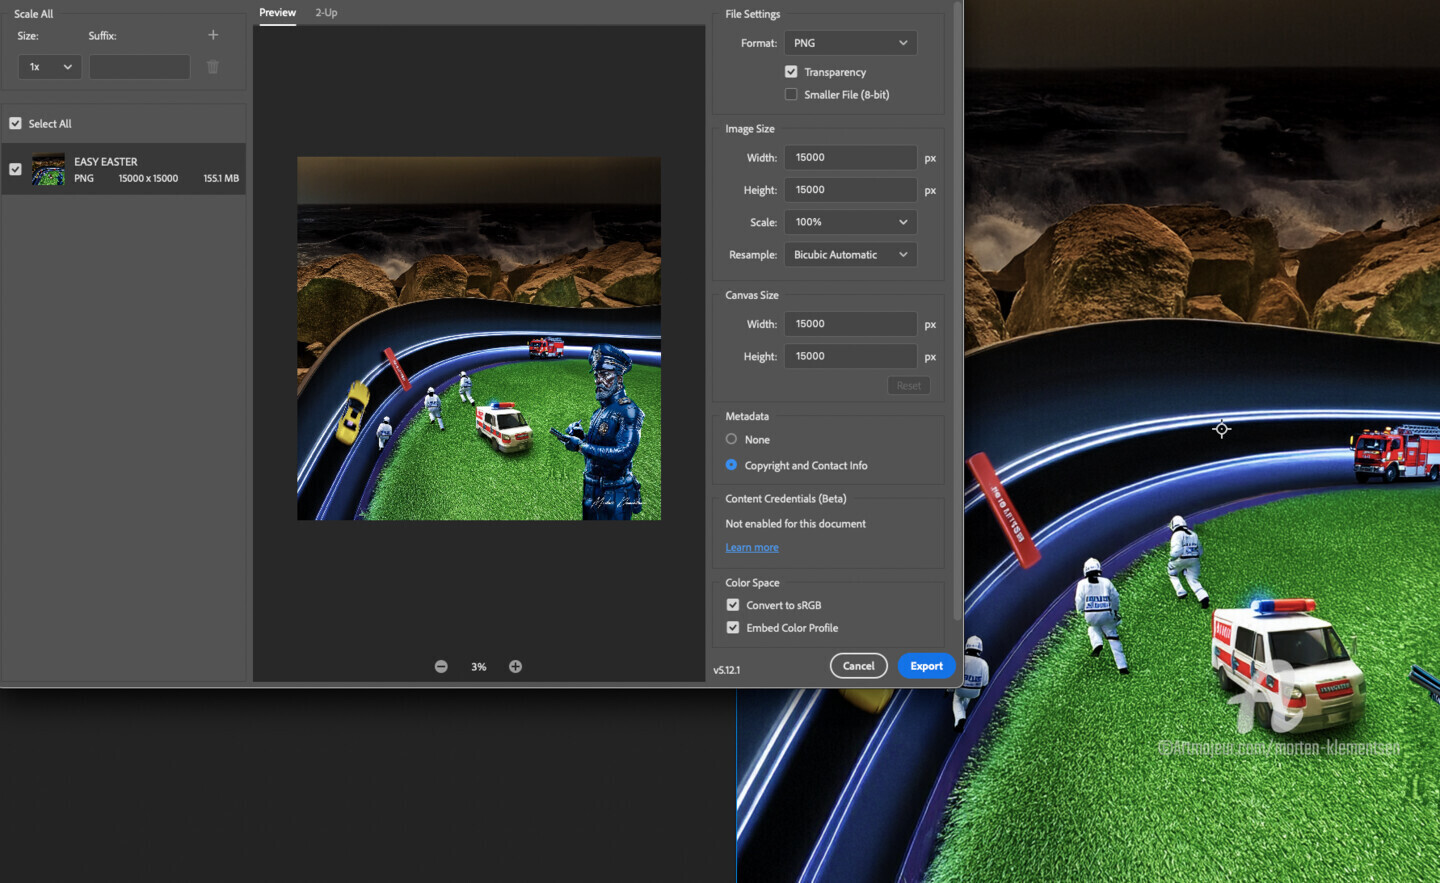
Task: Click the Canvas Size Width field
Action: click(x=850, y=324)
